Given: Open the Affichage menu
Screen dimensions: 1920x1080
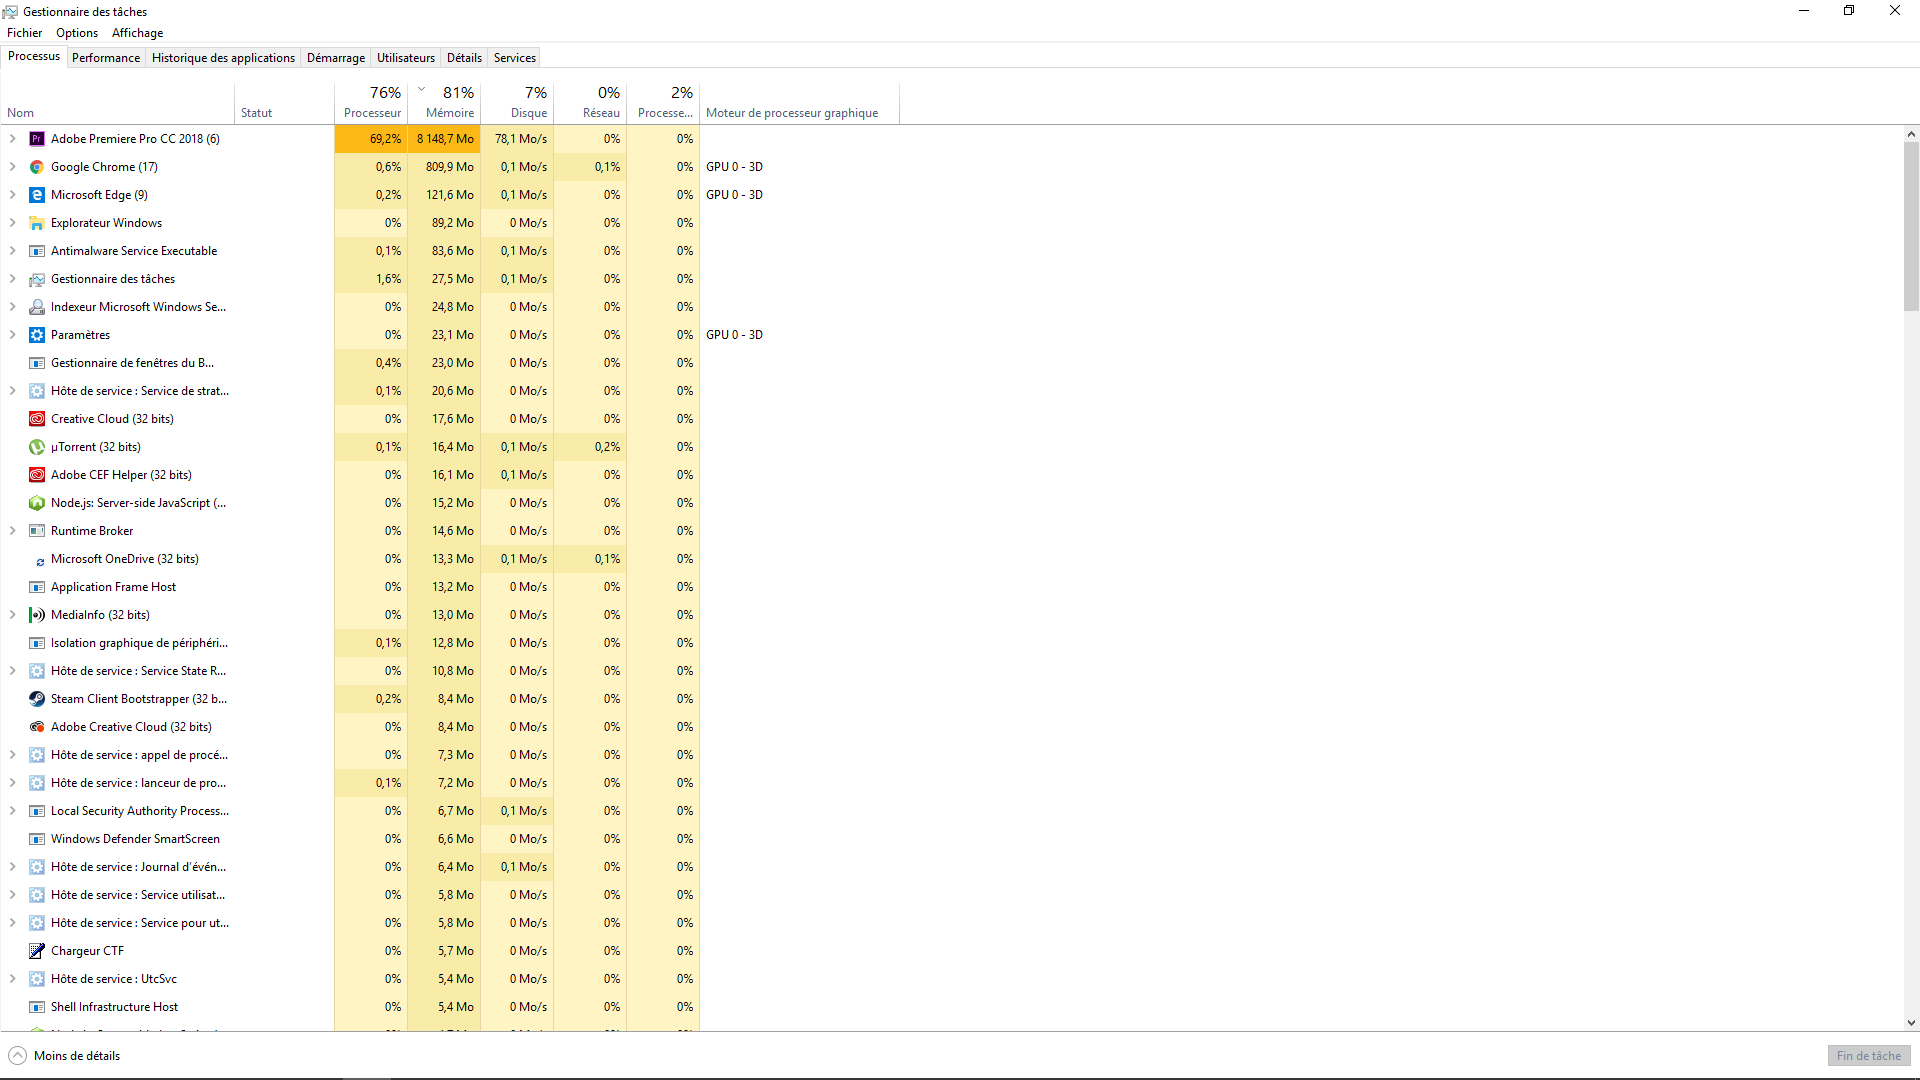Looking at the screenshot, I should [x=137, y=33].
